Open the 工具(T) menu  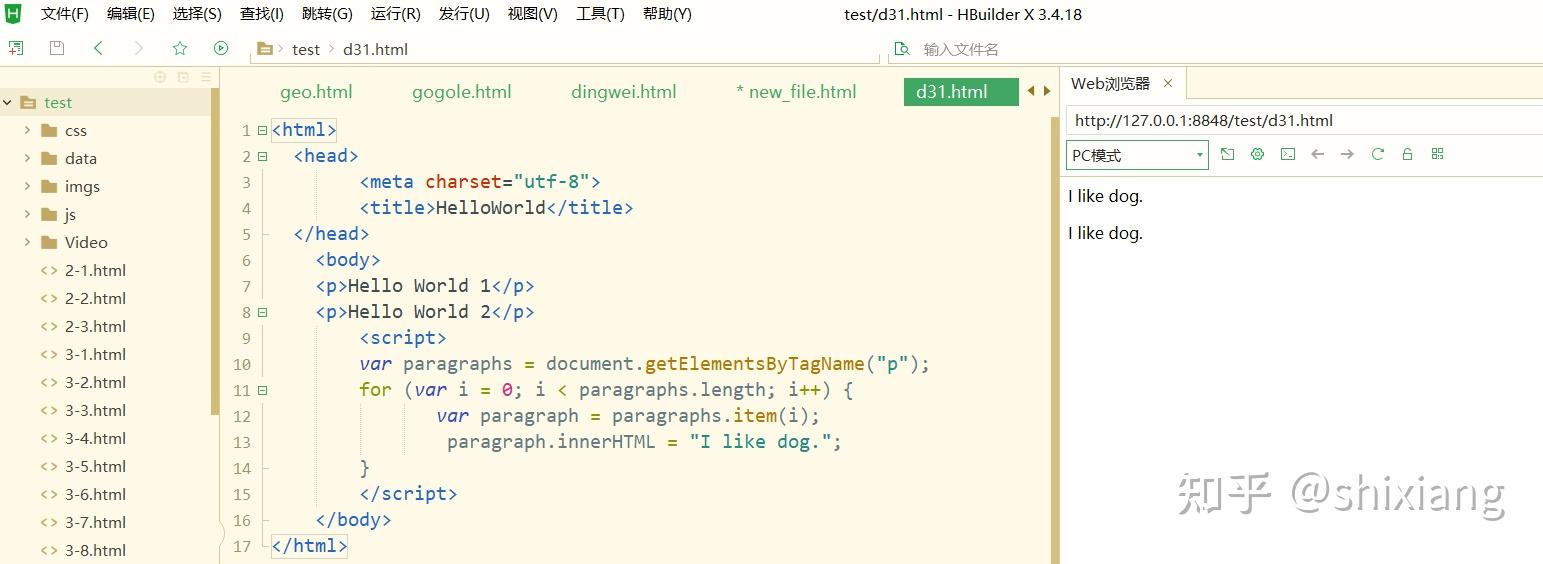click(600, 14)
